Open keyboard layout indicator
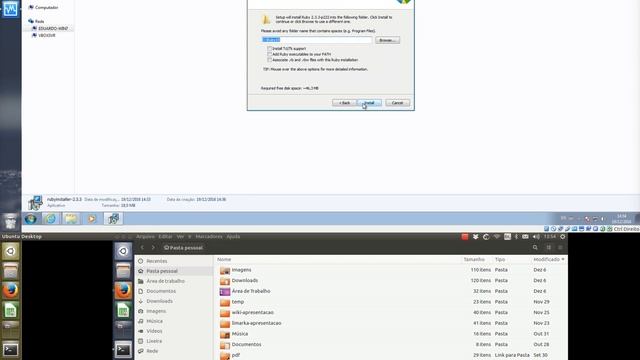The height and width of the screenshot is (360, 640). [x=507, y=237]
